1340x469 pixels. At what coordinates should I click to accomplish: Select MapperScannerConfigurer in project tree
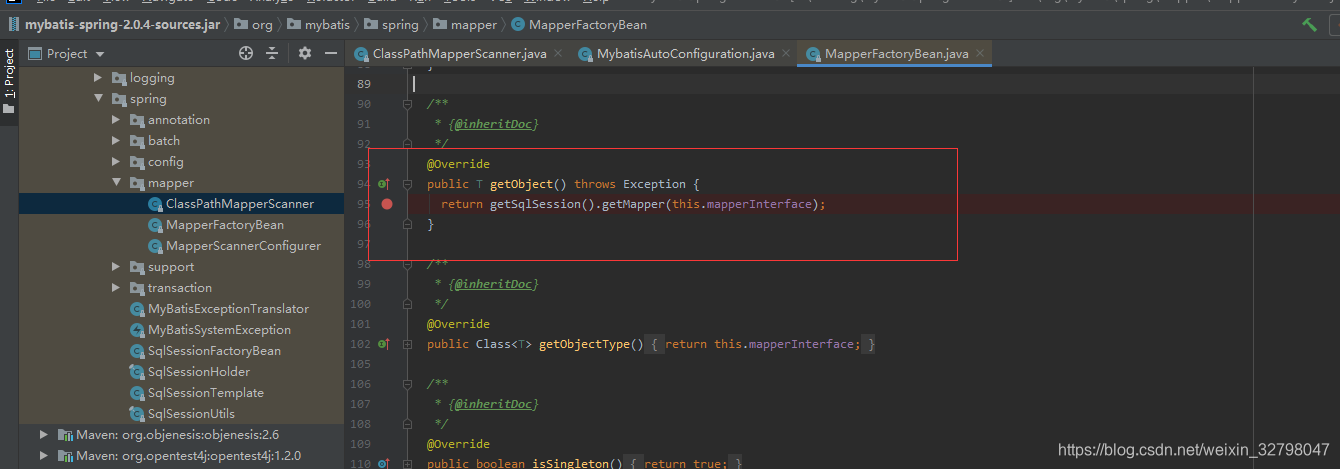pyautogui.click(x=243, y=245)
